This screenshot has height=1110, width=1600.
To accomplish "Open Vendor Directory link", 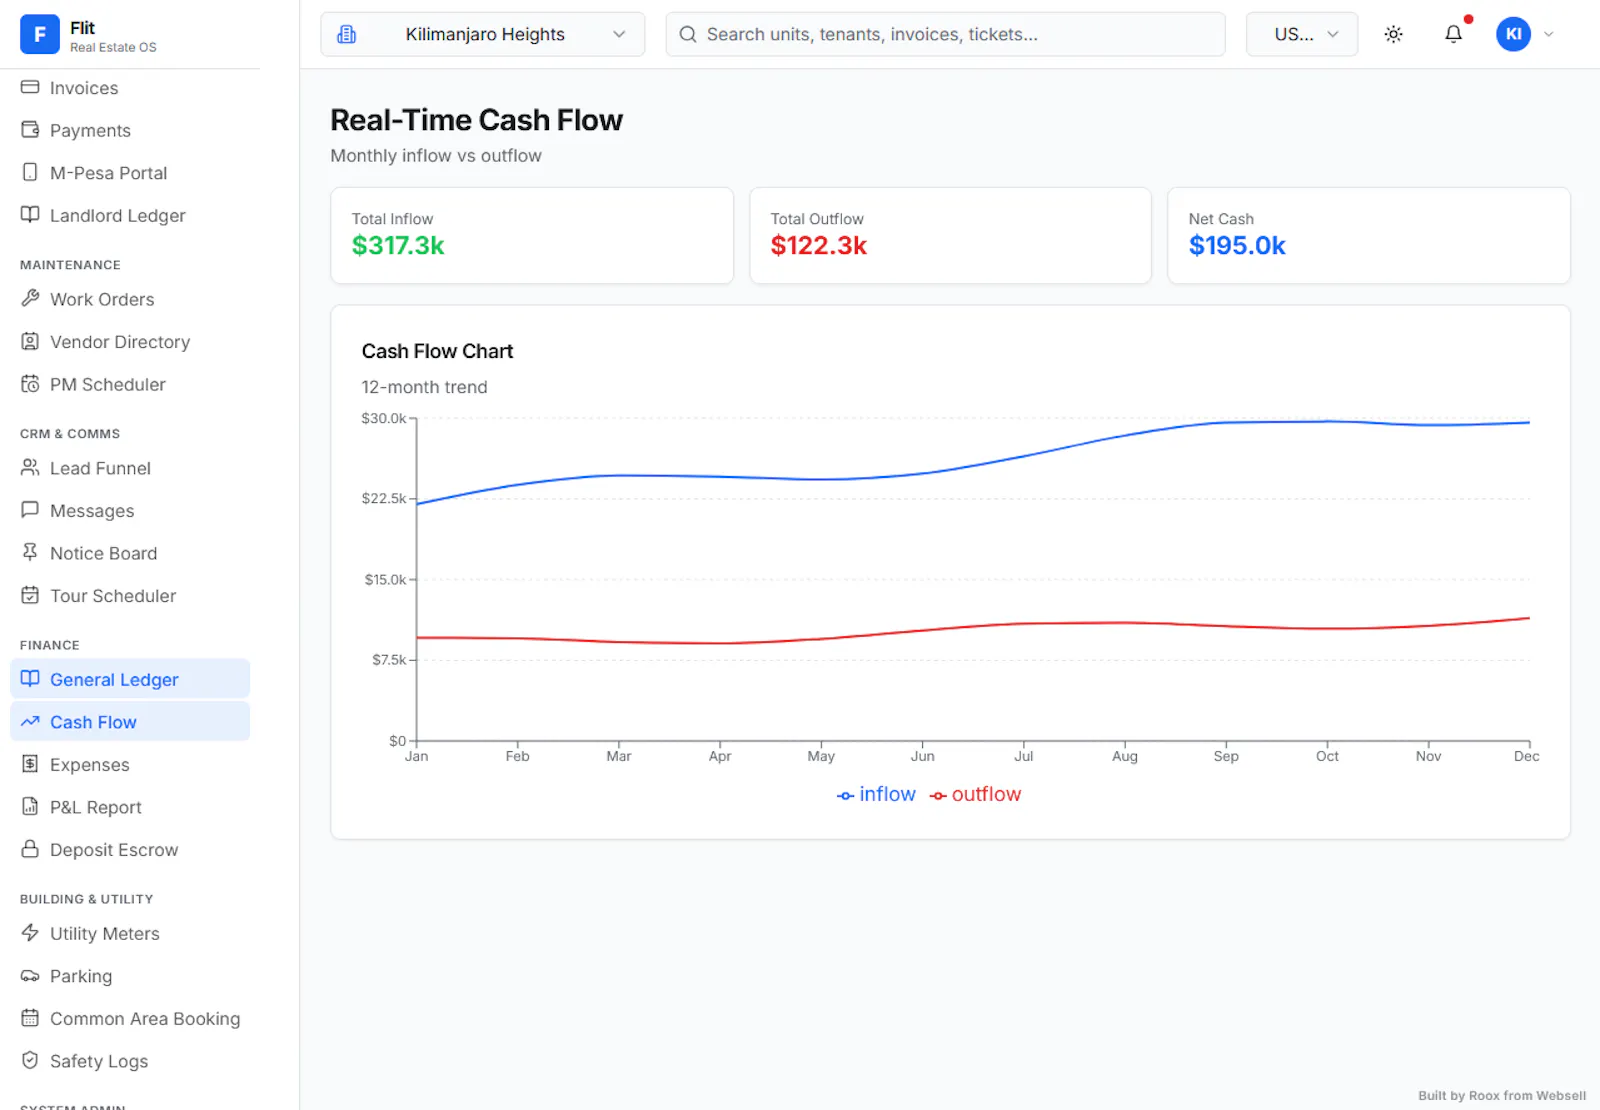I will (130, 341).
